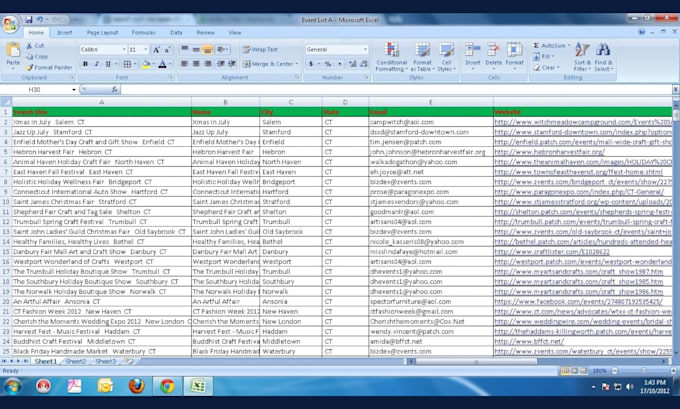The image size is (680, 409).
Task: Increase font size with Grow Font
Action: click(x=157, y=49)
